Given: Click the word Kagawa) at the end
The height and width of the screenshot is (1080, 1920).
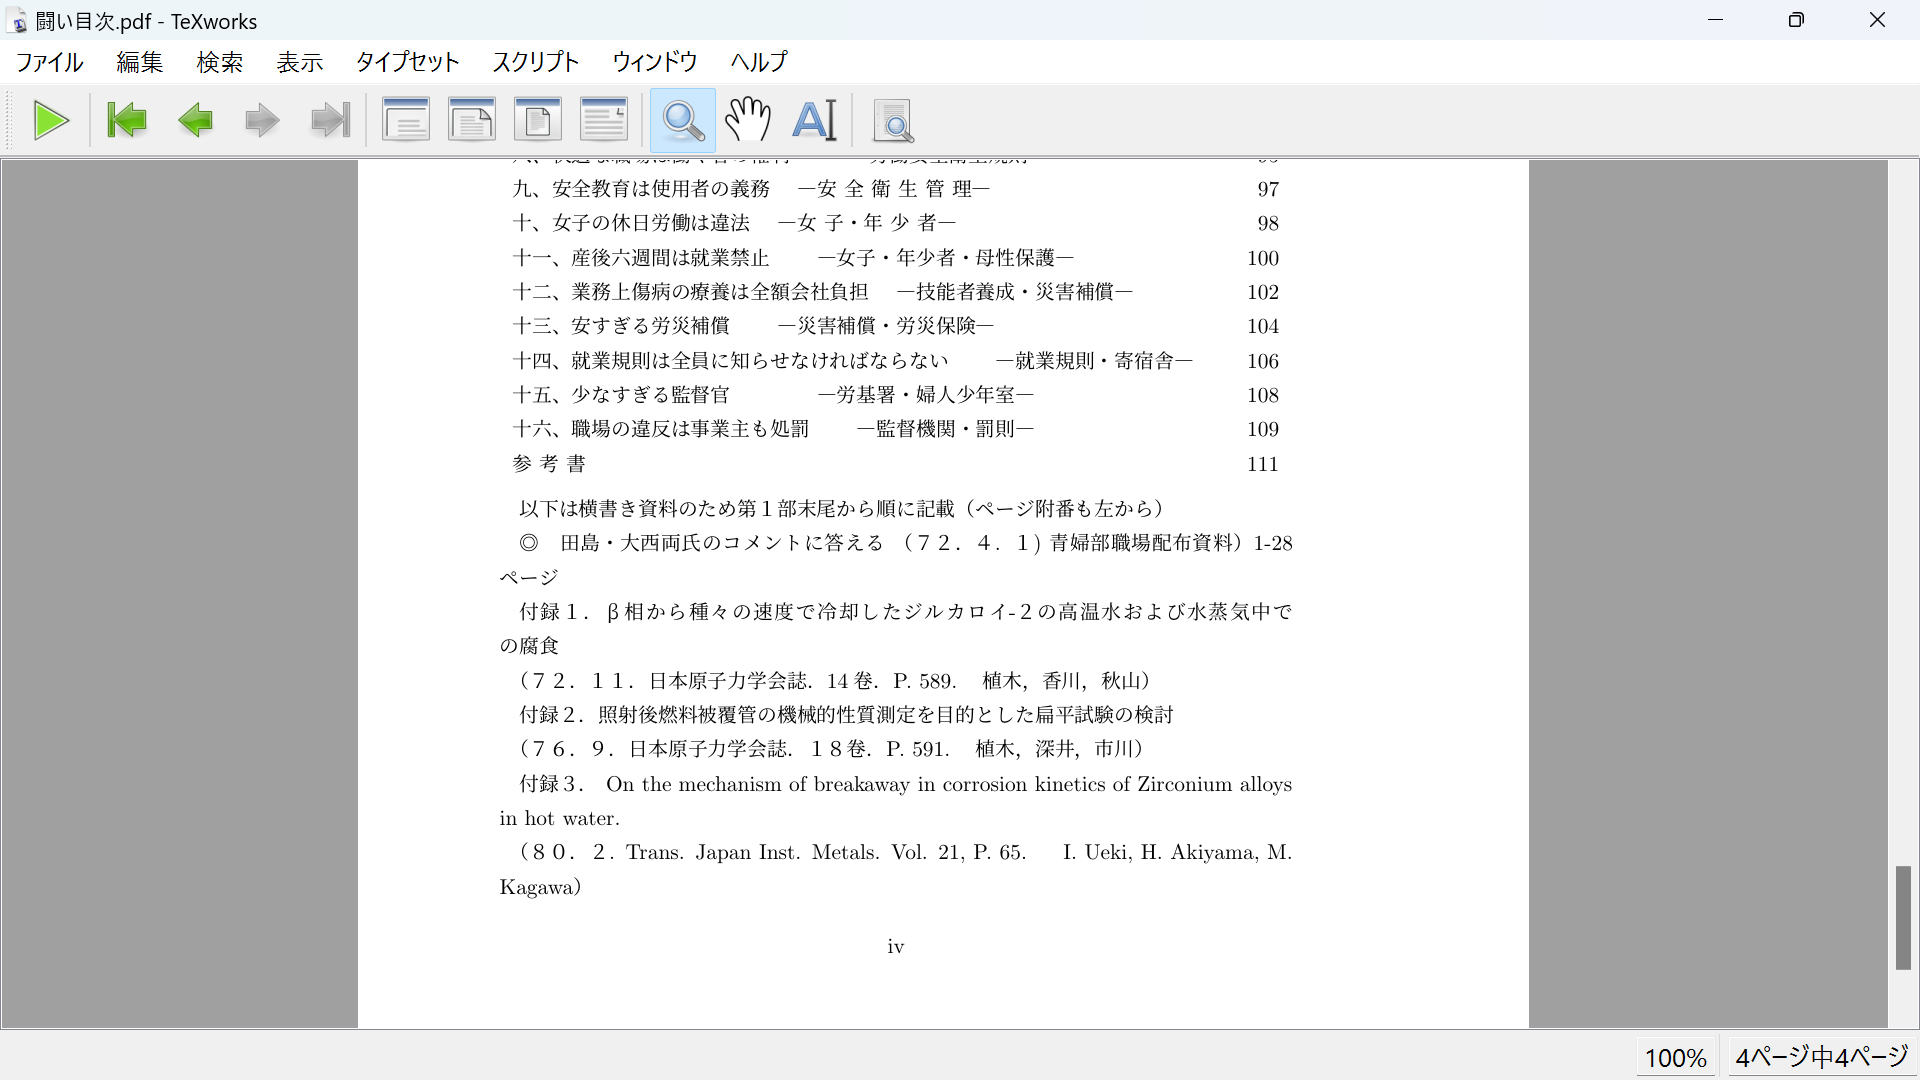Looking at the screenshot, I should (x=540, y=887).
